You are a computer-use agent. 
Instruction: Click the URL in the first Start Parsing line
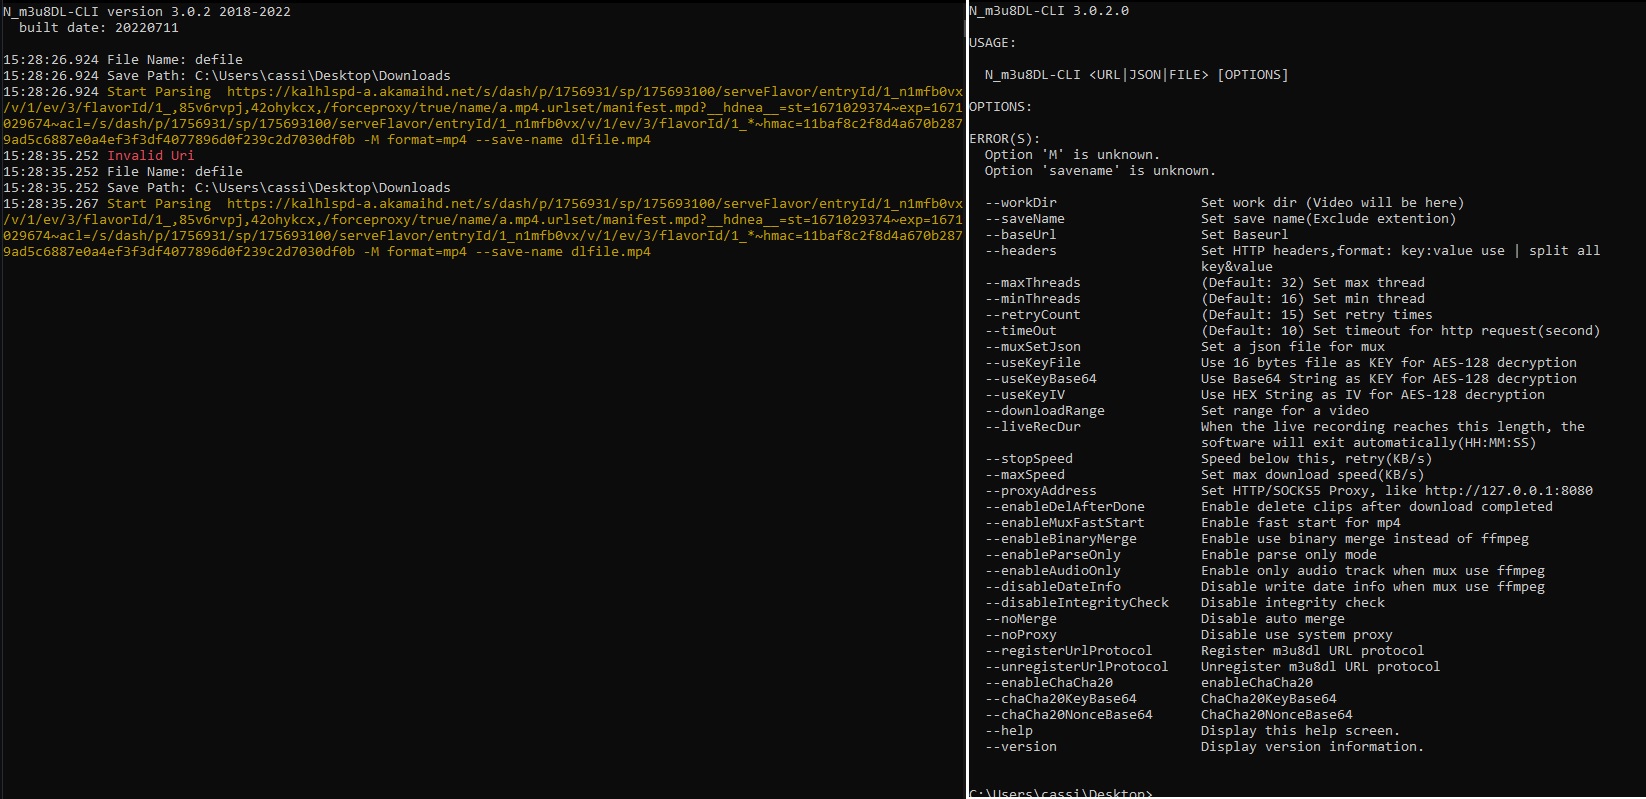point(594,91)
